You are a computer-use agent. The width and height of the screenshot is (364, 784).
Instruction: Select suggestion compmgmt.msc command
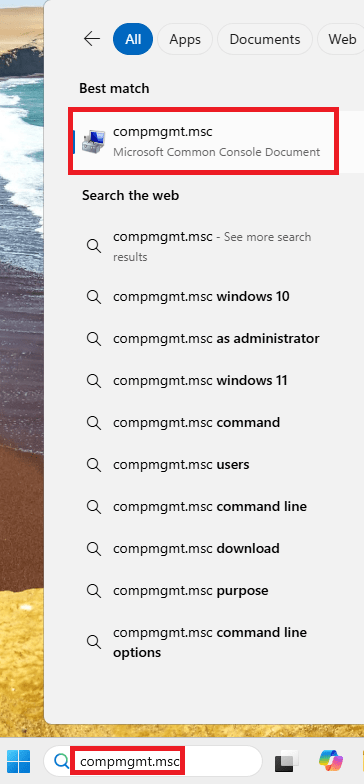pos(196,422)
